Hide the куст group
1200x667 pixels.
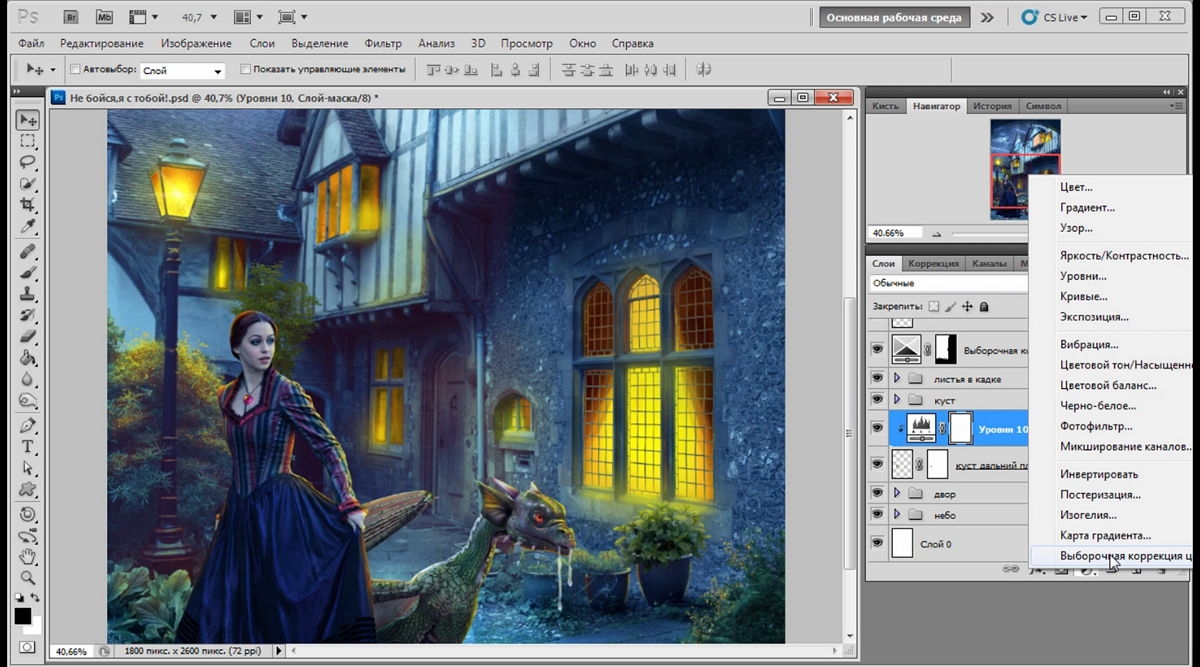pyautogui.click(x=877, y=399)
